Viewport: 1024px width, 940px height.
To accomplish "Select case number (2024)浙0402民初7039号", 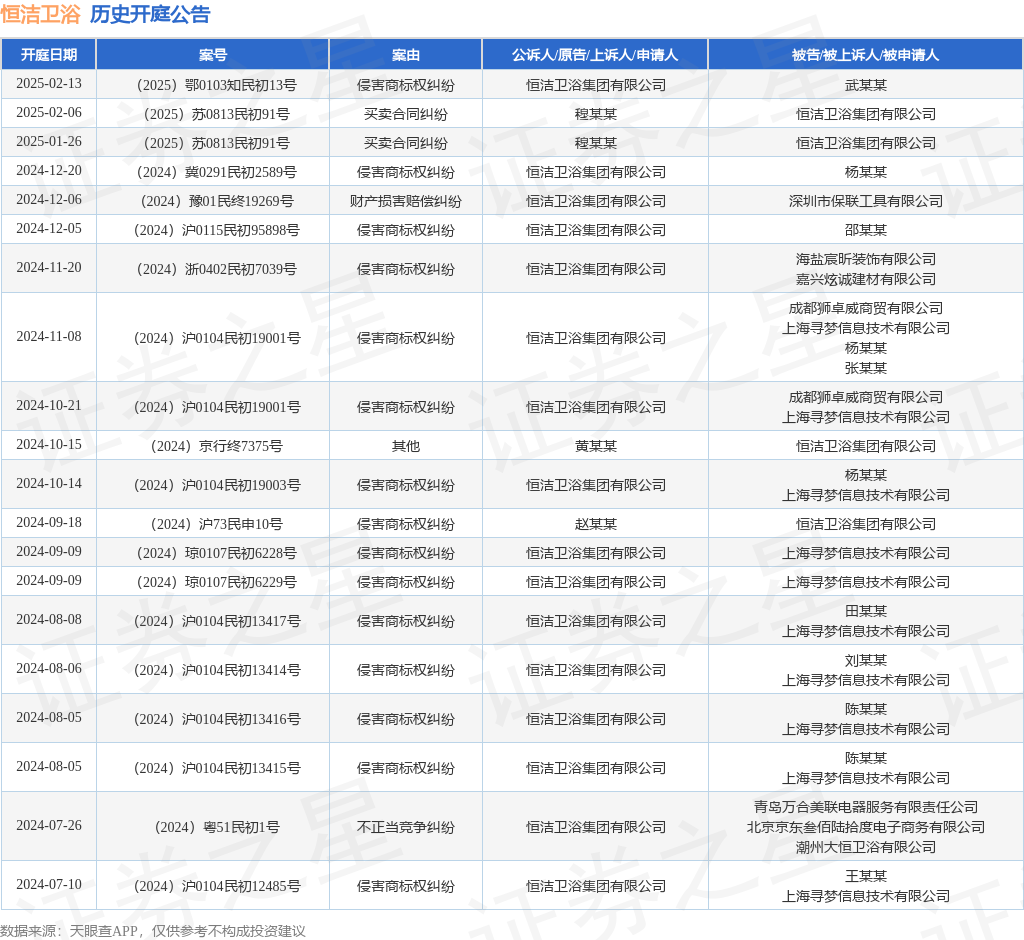I will (217, 269).
